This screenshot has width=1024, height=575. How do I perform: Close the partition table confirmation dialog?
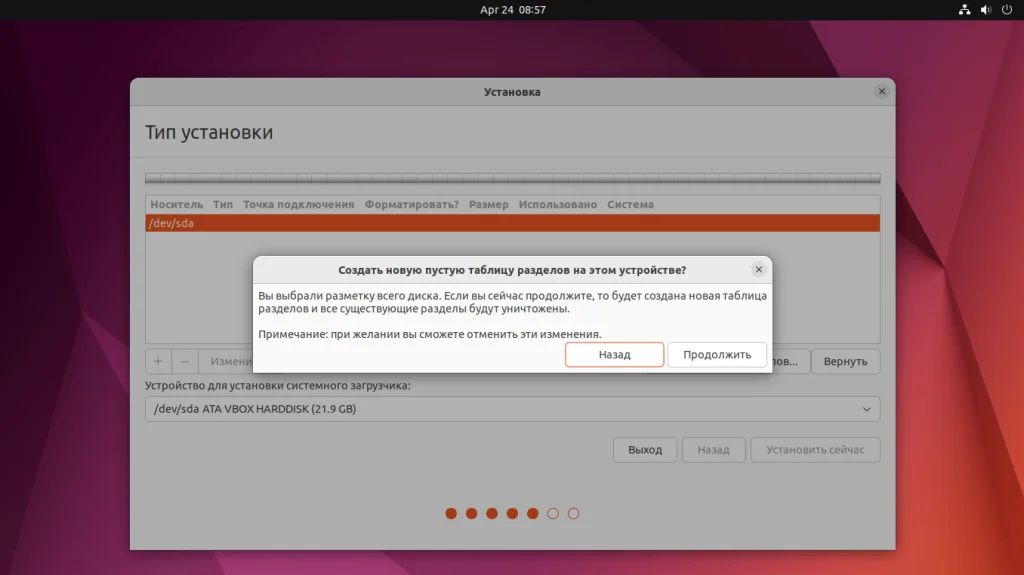click(x=758, y=269)
